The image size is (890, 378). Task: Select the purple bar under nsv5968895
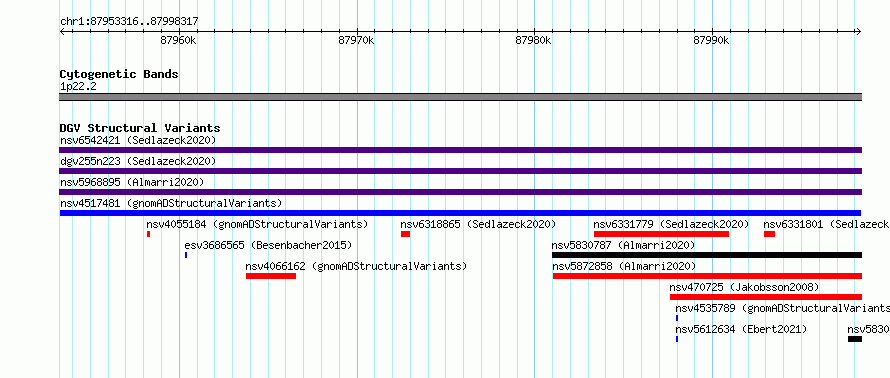tap(461, 192)
